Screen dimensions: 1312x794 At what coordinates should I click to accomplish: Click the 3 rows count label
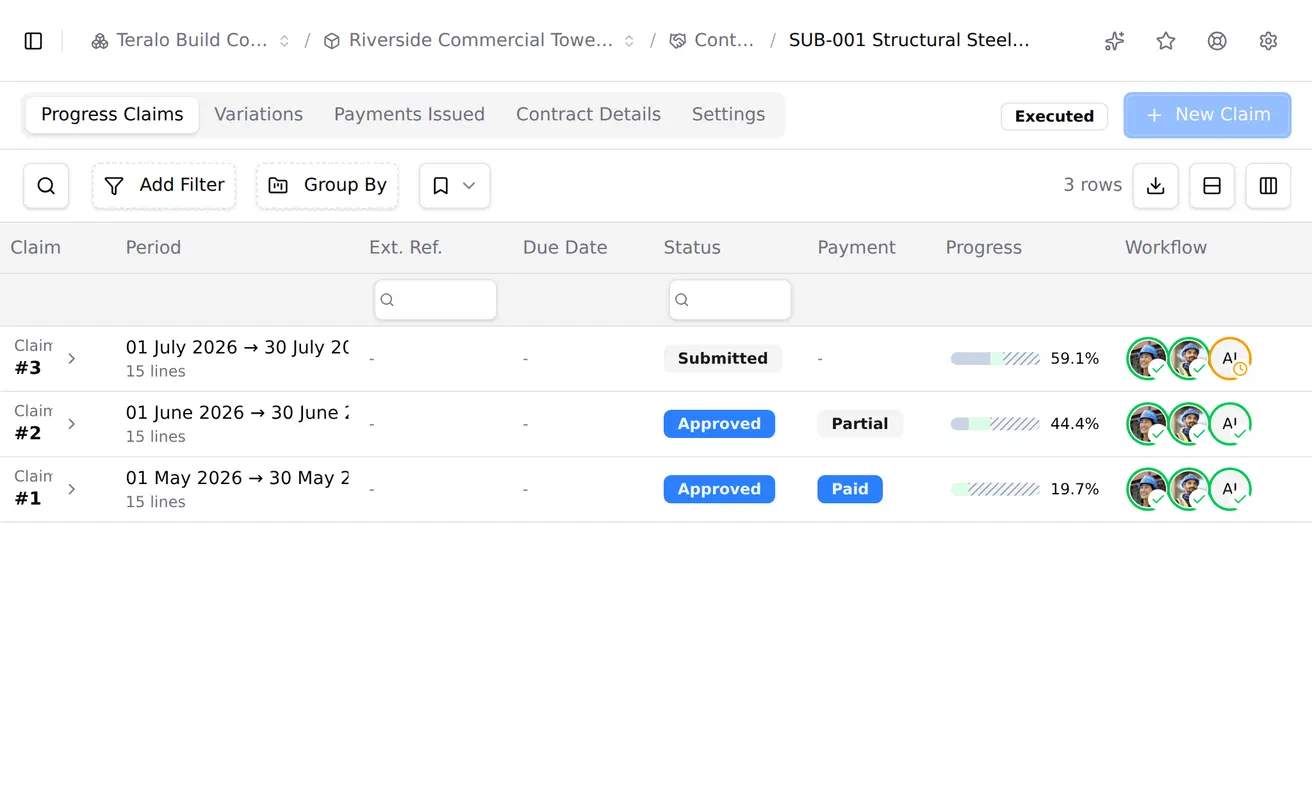click(x=1092, y=185)
